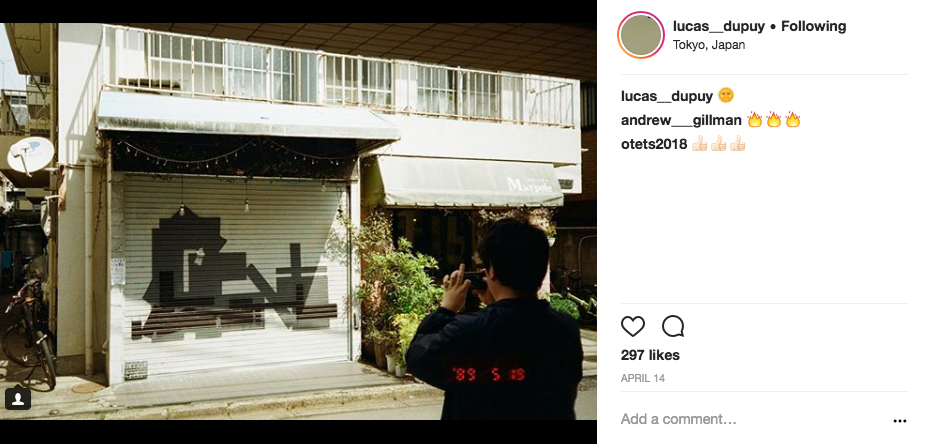Screen dimensions: 931x444
Task: Show tagged people icon on photo
Action: coord(18,397)
